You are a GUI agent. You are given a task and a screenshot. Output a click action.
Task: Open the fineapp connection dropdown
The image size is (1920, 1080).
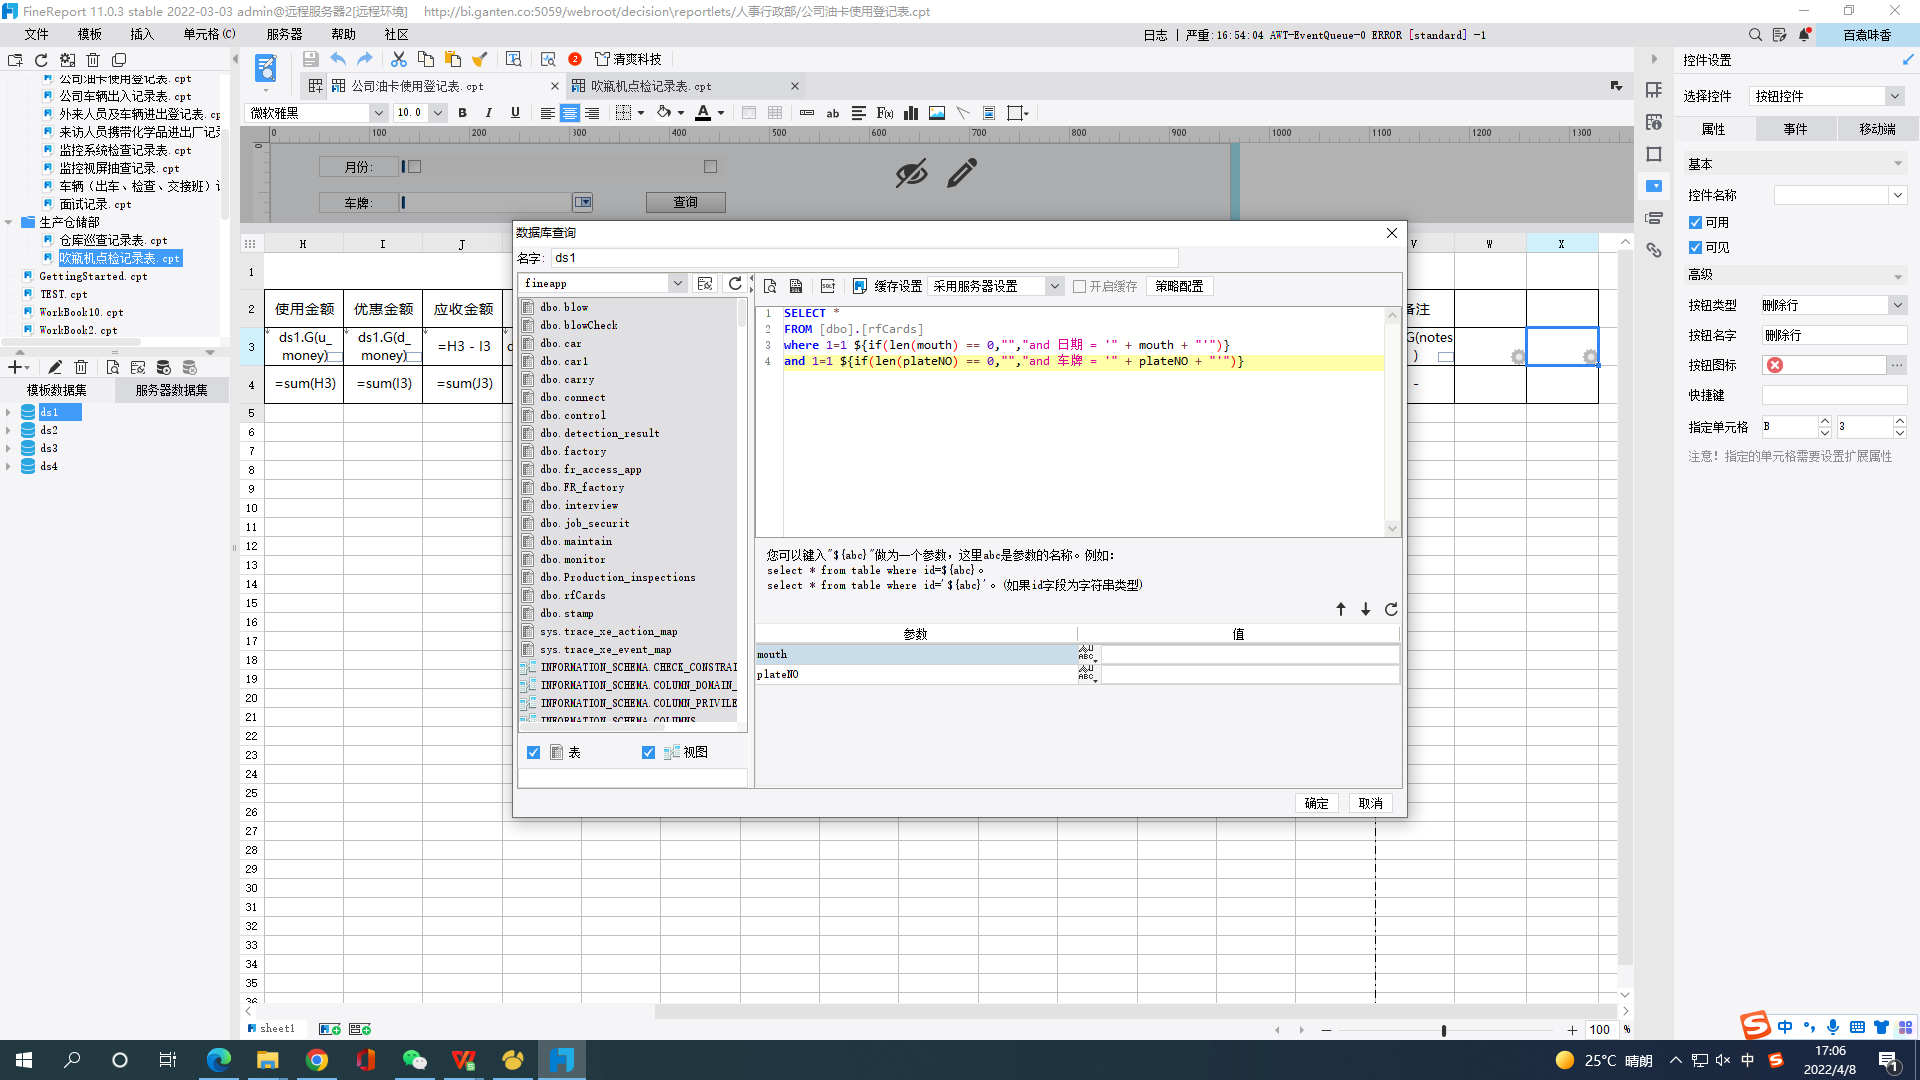677,284
